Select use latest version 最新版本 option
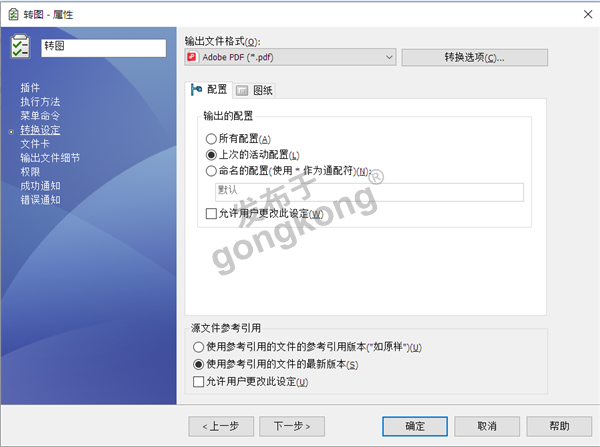This screenshot has height=447, width=600. [197, 364]
